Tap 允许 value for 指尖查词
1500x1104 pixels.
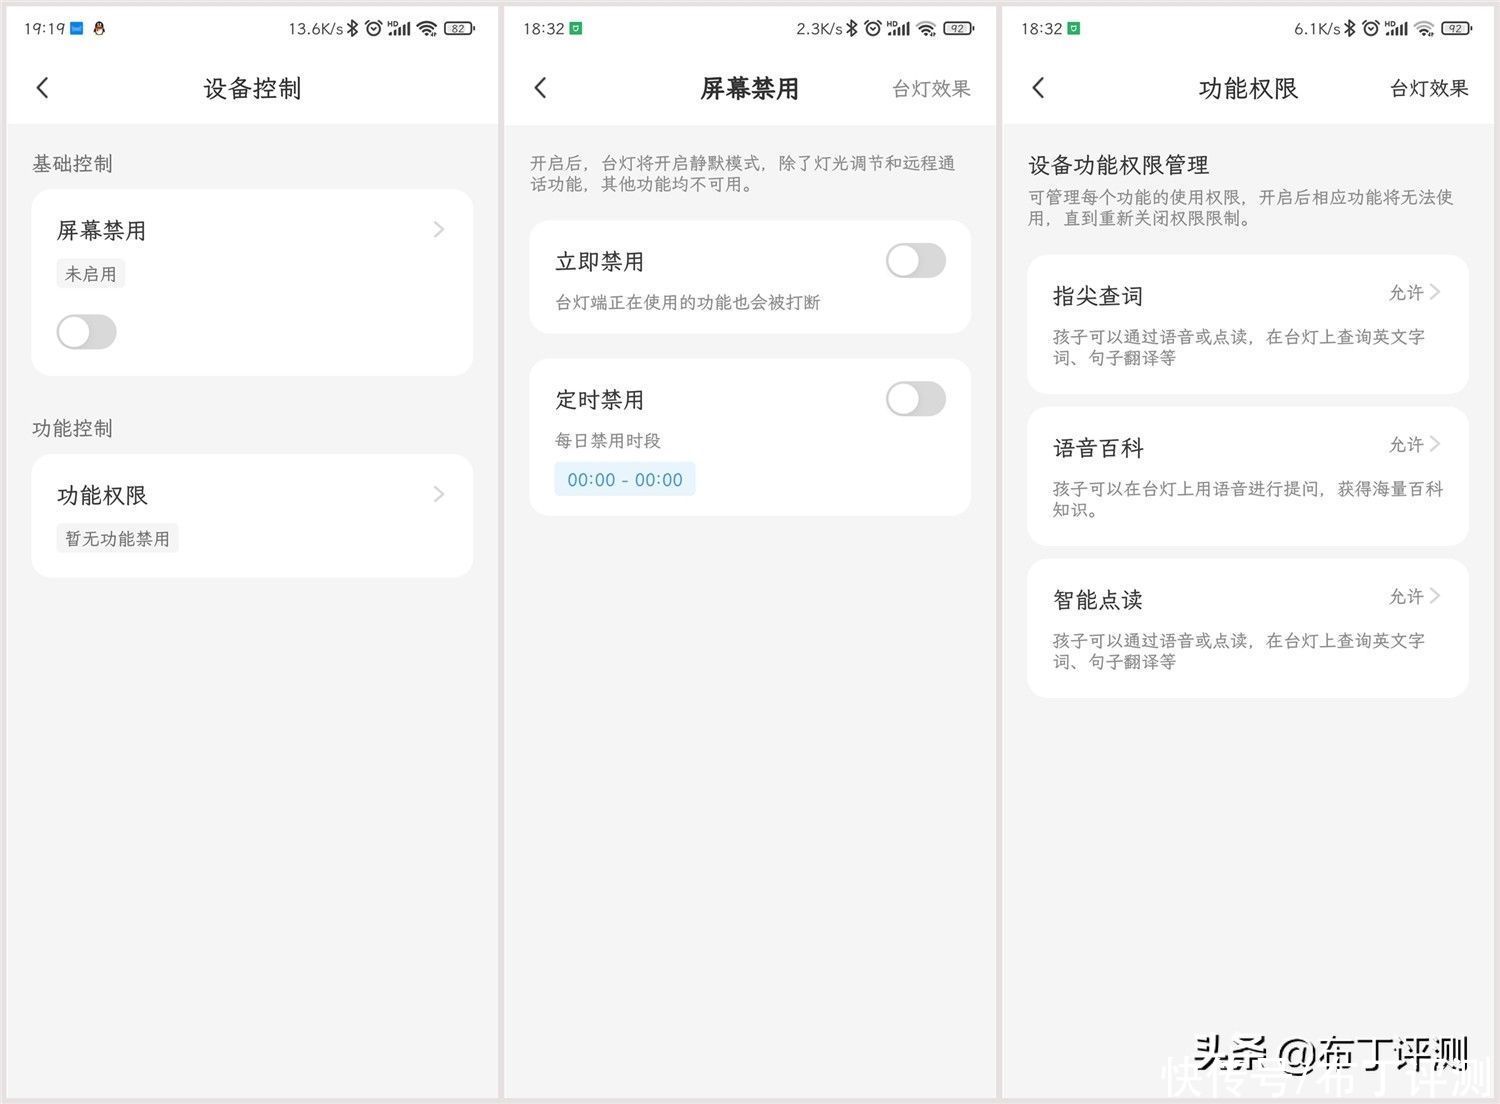click(x=1406, y=293)
